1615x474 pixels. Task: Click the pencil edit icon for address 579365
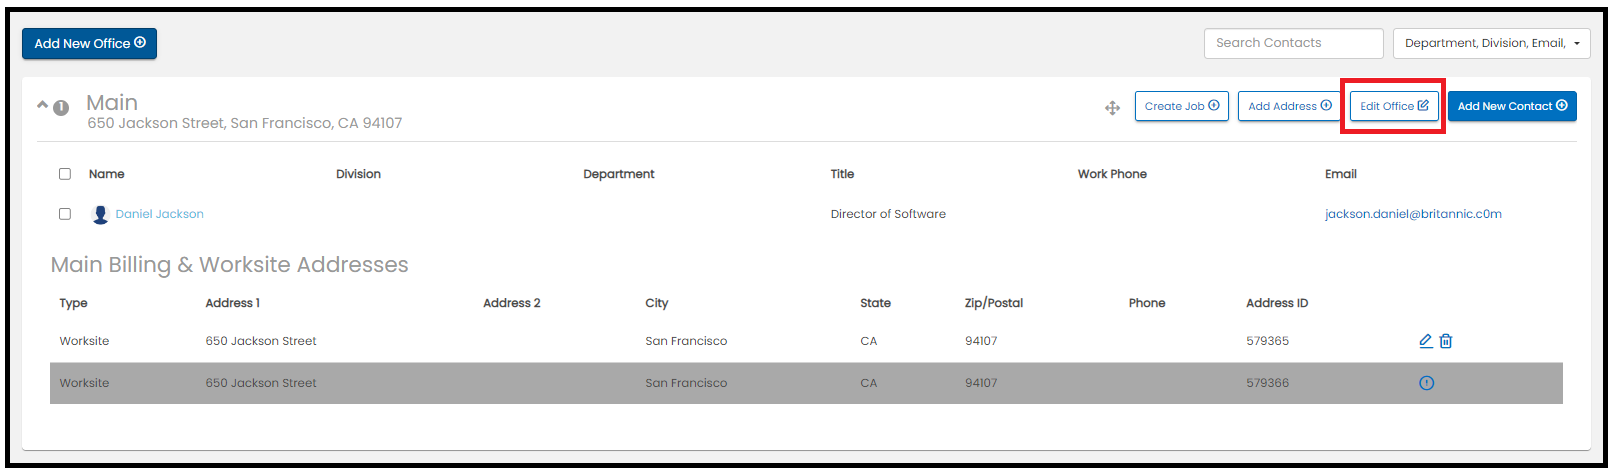click(x=1426, y=341)
